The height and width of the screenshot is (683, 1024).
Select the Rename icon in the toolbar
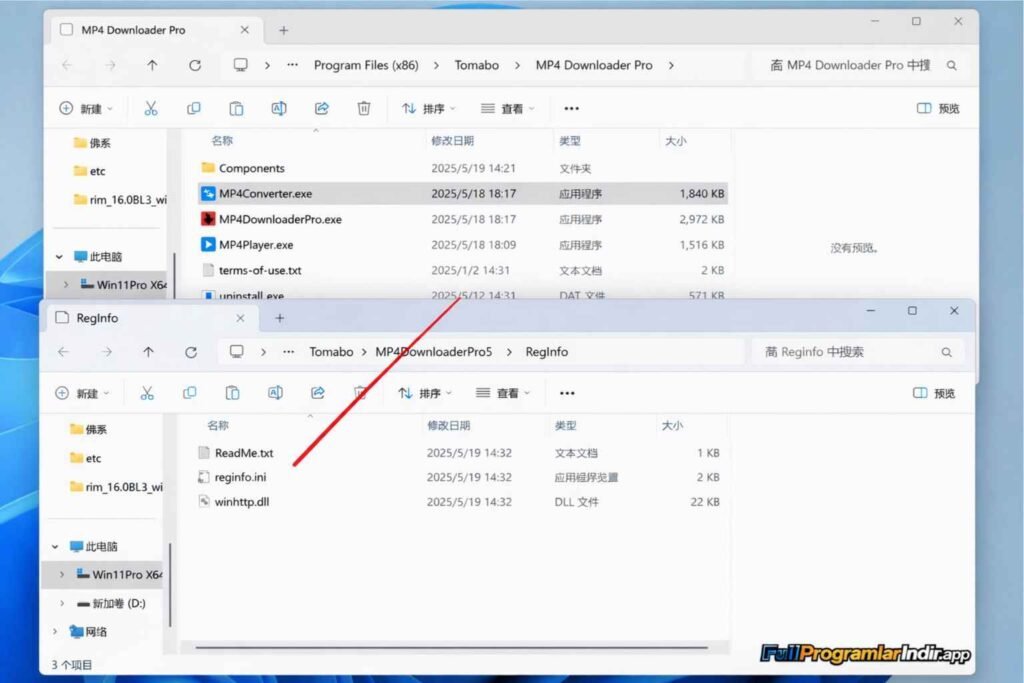tap(277, 108)
